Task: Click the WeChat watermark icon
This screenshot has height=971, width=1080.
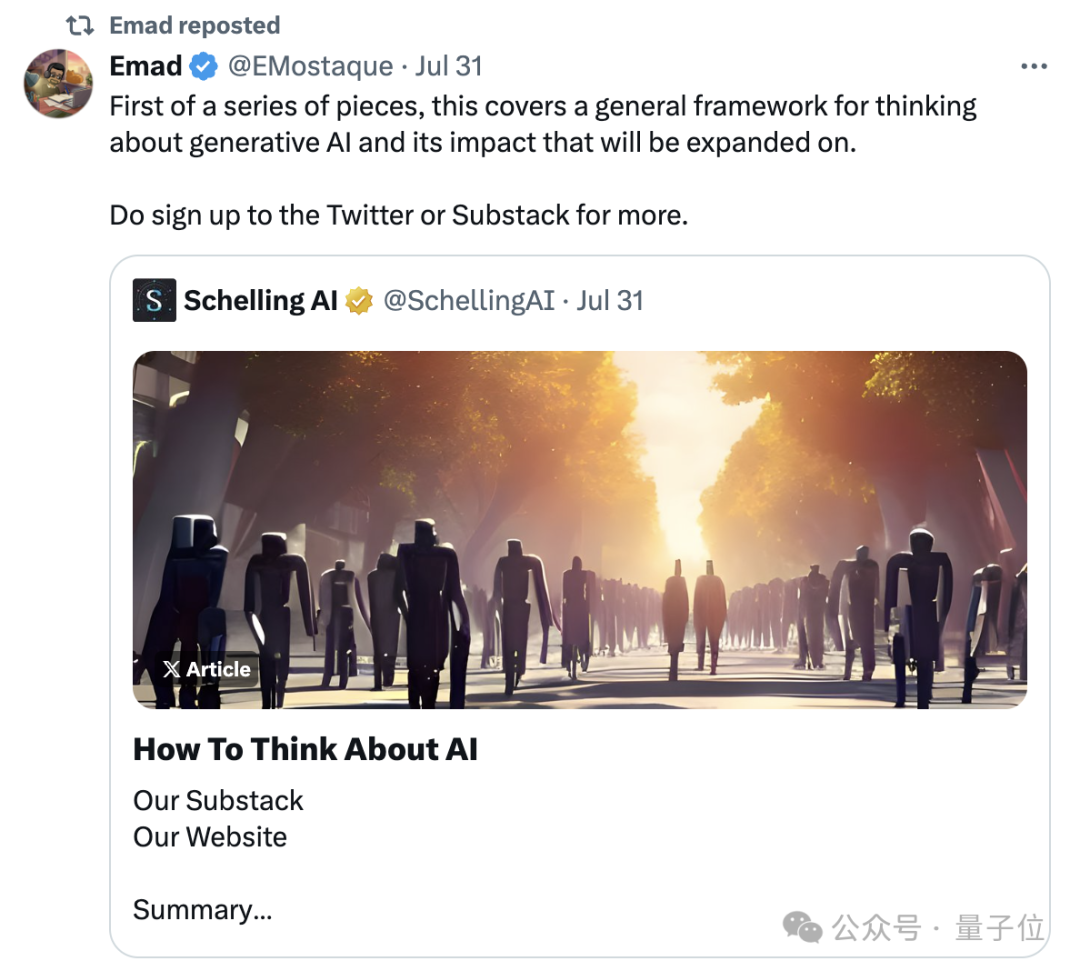Action: [x=802, y=927]
